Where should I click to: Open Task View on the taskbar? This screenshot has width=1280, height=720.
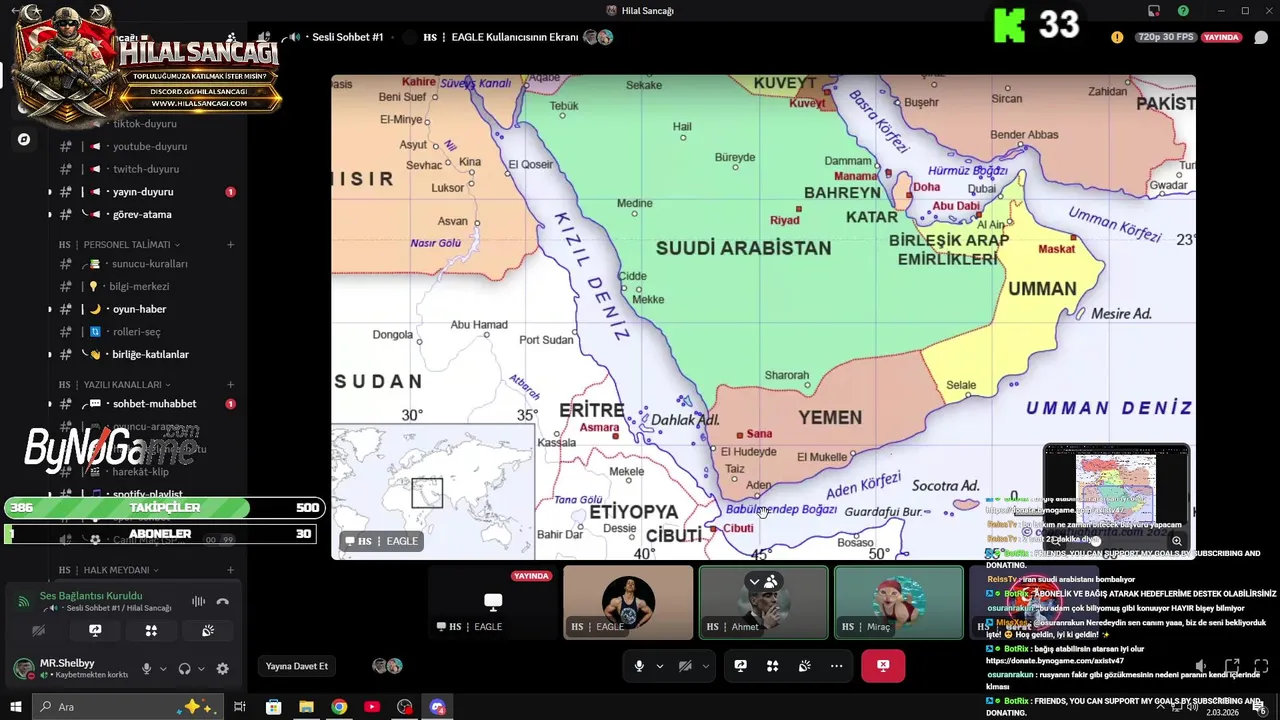[x=240, y=707]
